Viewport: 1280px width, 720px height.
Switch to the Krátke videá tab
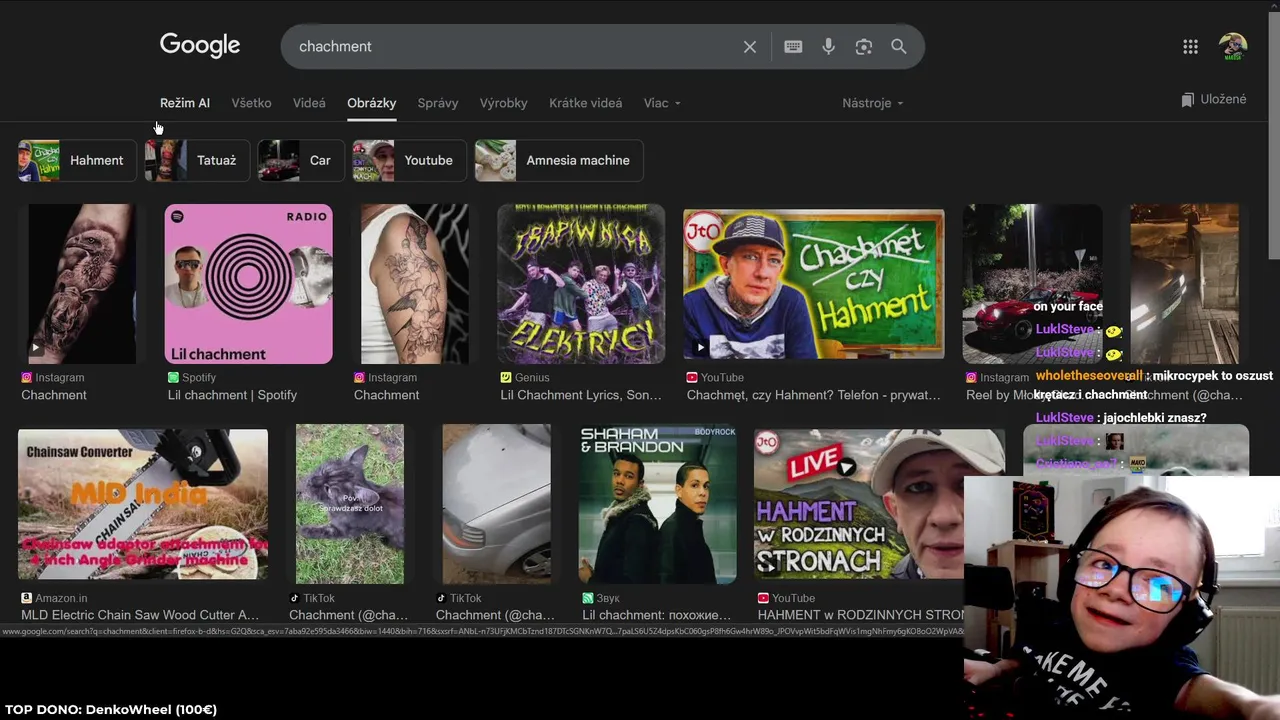(585, 103)
